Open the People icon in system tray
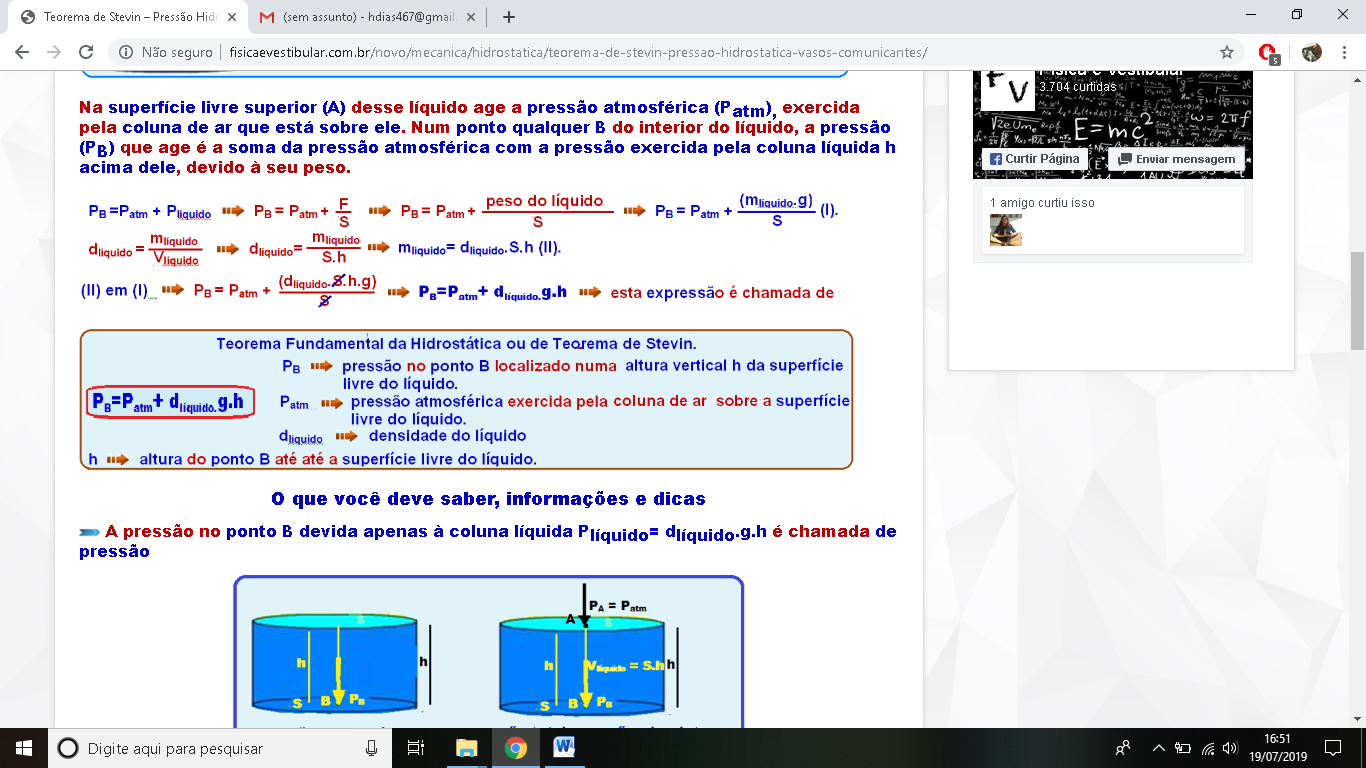The height and width of the screenshot is (768, 1366). coord(1123,748)
